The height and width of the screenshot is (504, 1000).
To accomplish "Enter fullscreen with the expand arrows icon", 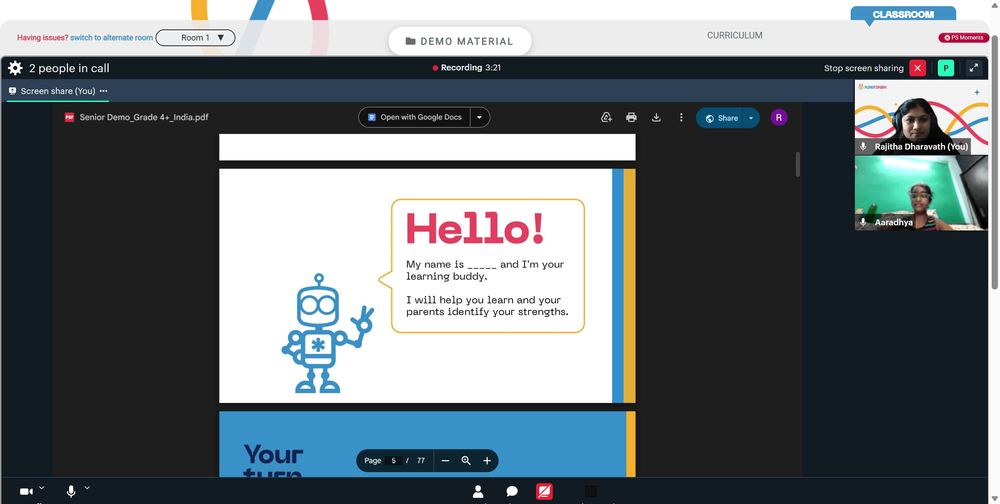I will pyautogui.click(x=974, y=68).
